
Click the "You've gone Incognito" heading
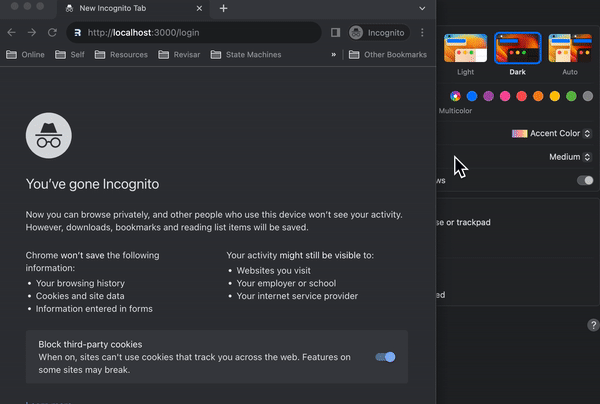92,184
